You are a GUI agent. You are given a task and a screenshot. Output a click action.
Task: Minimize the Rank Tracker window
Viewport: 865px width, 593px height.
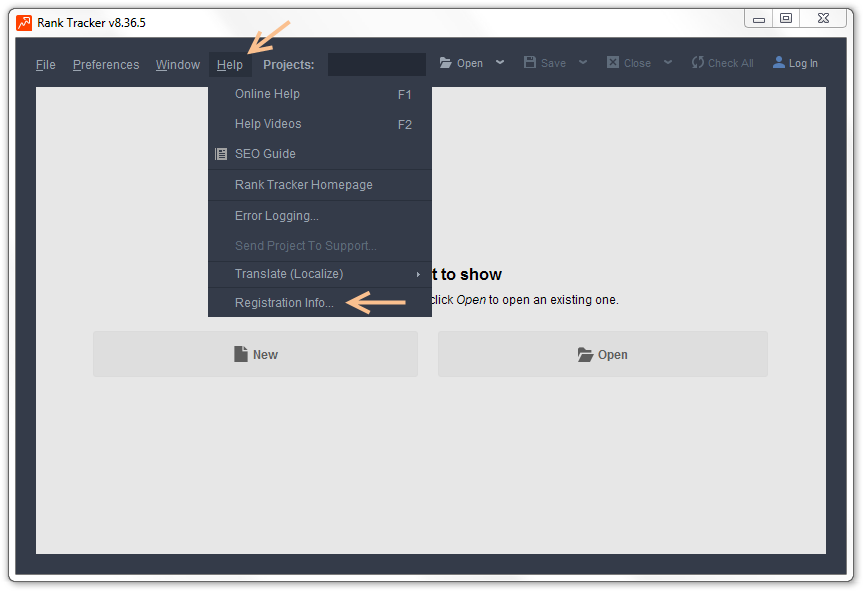tap(759, 19)
